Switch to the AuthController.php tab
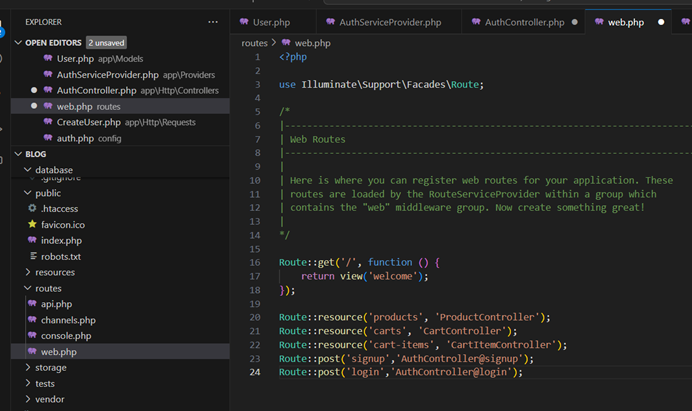The image size is (692, 411). pyautogui.click(x=523, y=22)
